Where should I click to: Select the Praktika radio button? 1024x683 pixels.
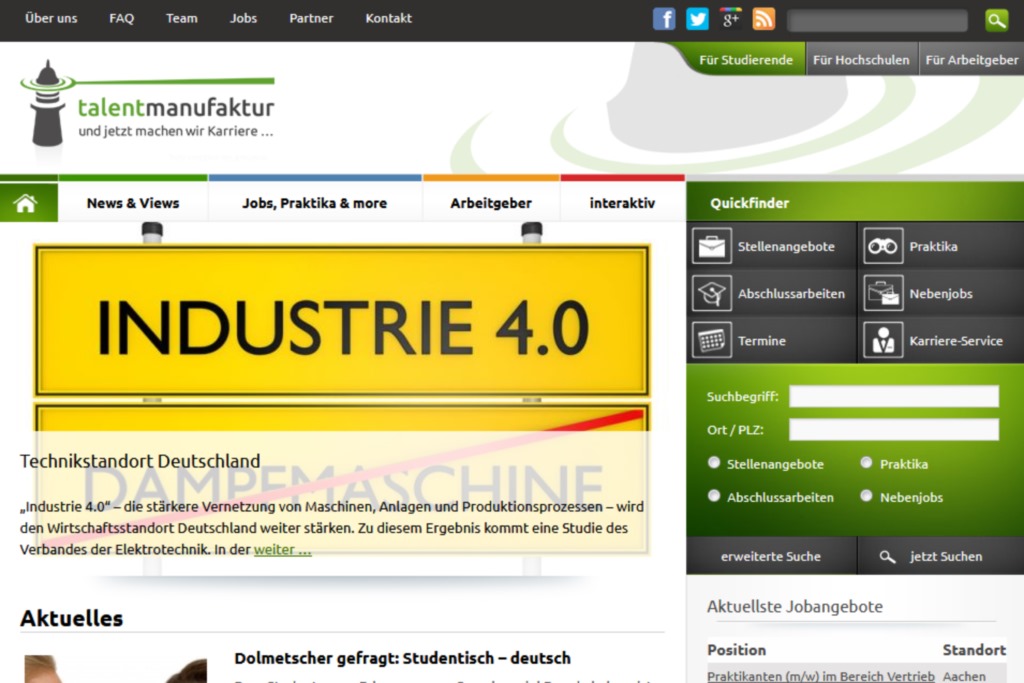pos(867,463)
